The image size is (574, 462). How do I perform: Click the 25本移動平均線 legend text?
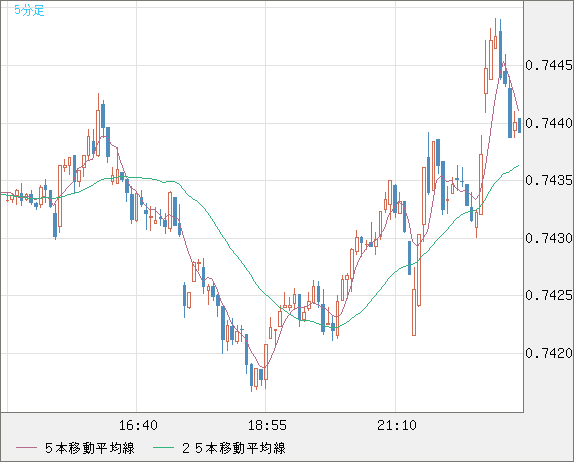[234, 448]
